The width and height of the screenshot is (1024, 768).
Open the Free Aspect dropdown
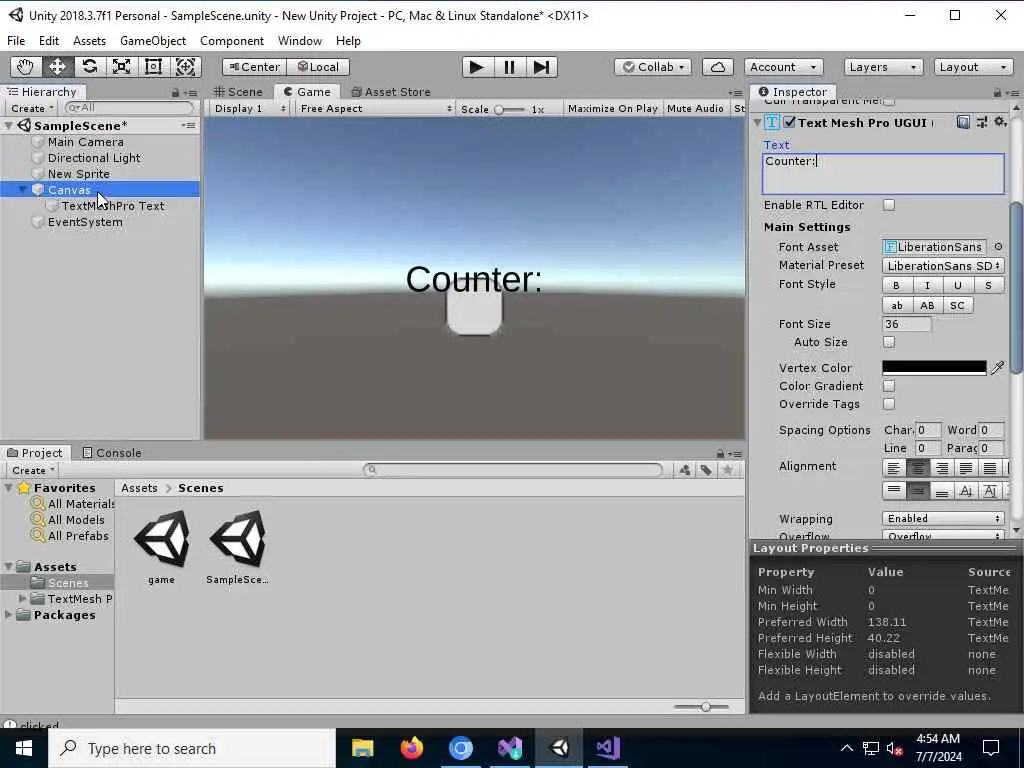coord(374,108)
